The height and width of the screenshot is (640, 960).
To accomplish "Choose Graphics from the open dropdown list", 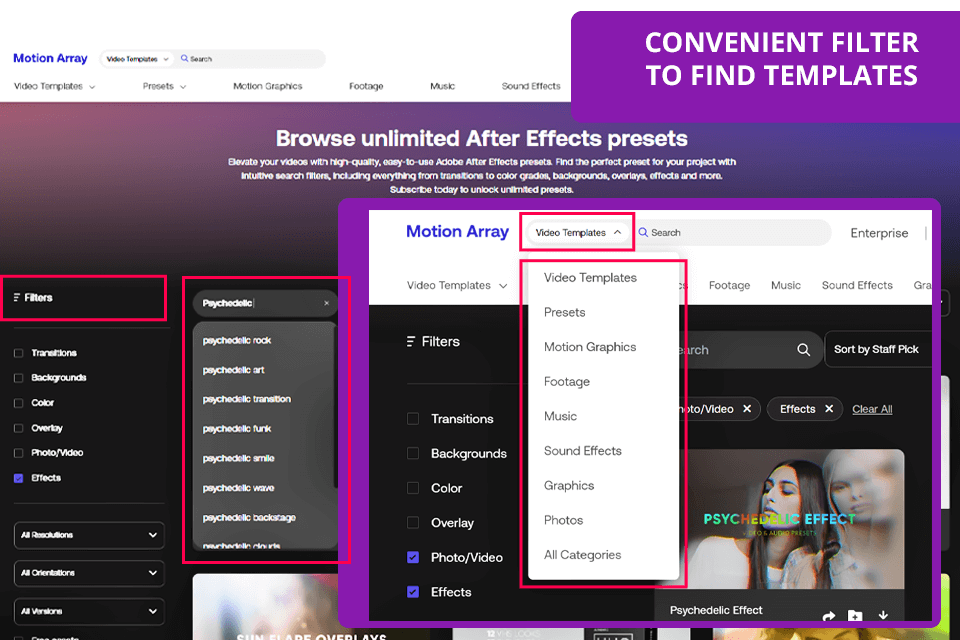I will click(569, 486).
